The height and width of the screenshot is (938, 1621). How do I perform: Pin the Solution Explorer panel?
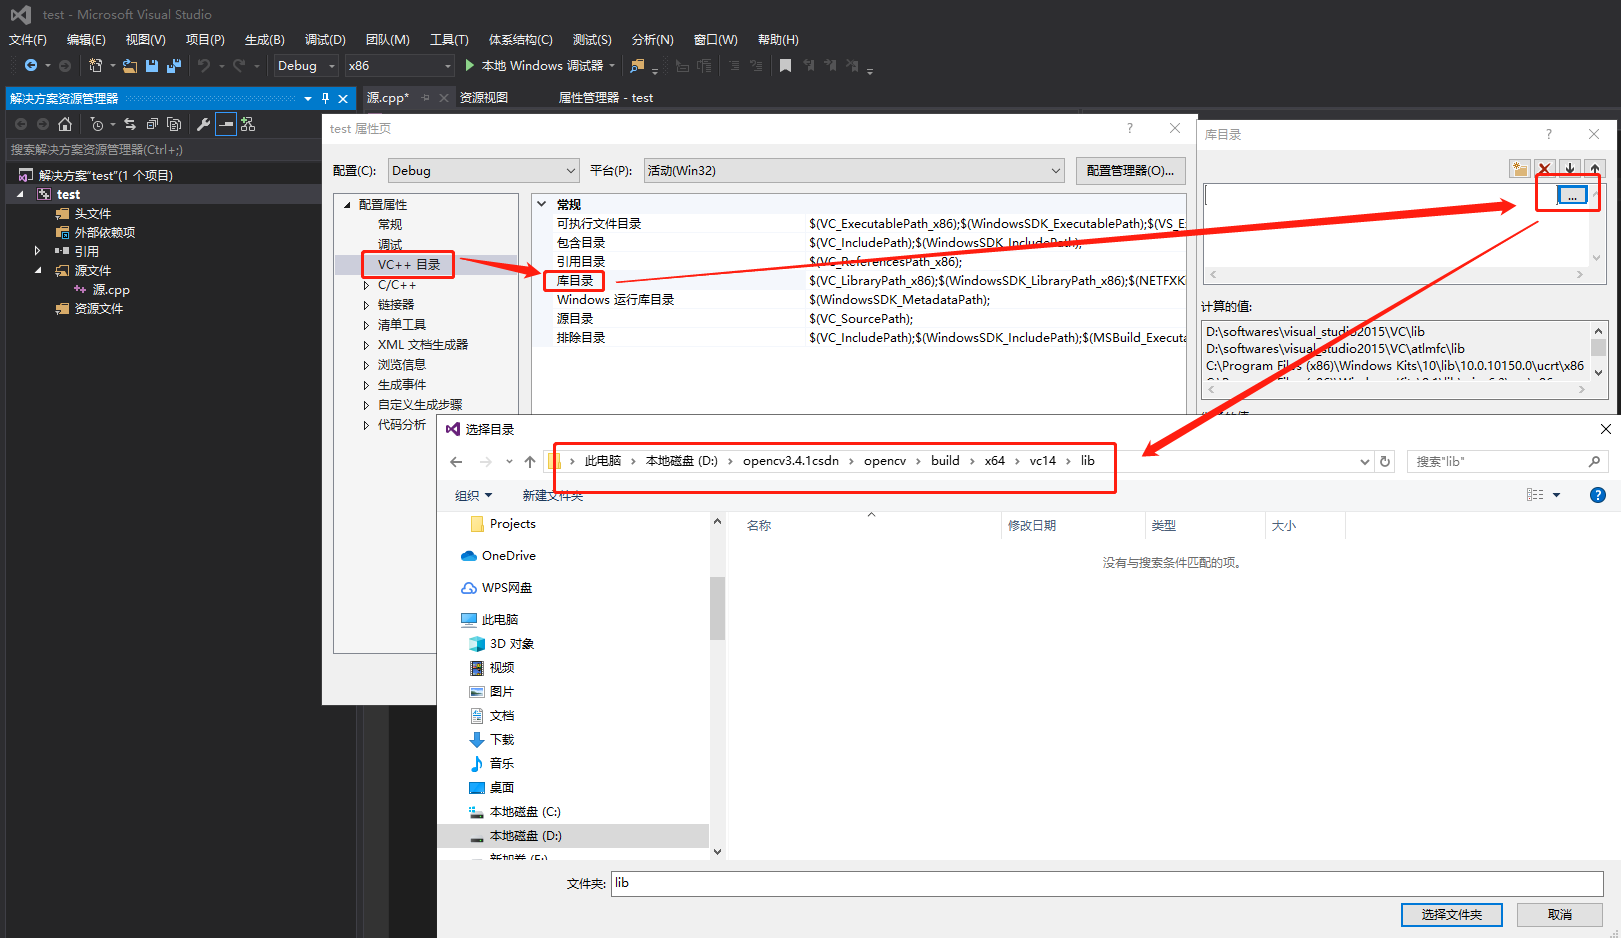(325, 98)
